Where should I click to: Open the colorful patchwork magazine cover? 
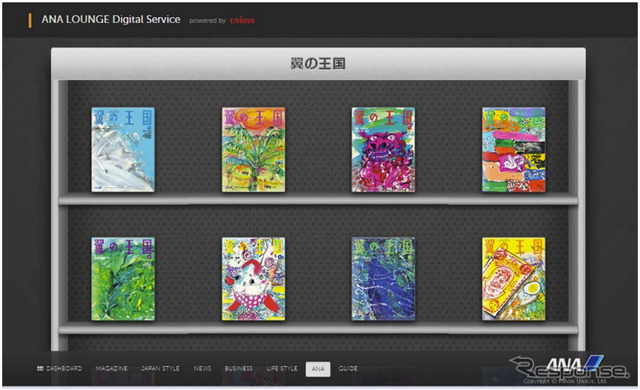pyautogui.click(x=513, y=149)
